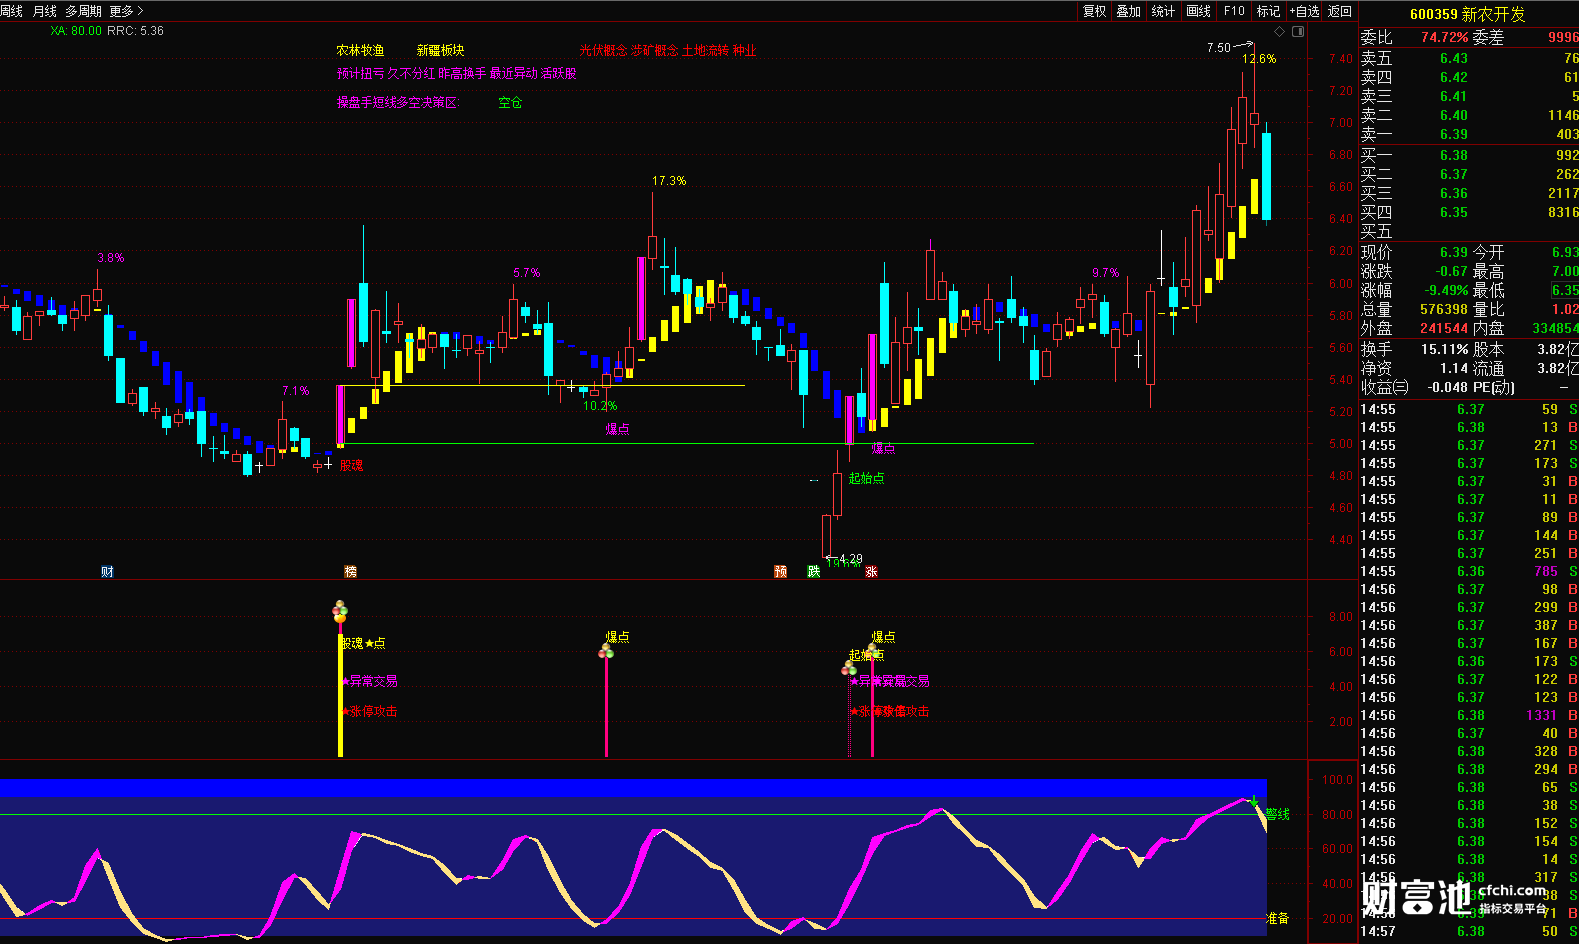Screen dimensions: 1579x944
Task: Click the 涨幅 value -9.49%
Action: 1446,290
